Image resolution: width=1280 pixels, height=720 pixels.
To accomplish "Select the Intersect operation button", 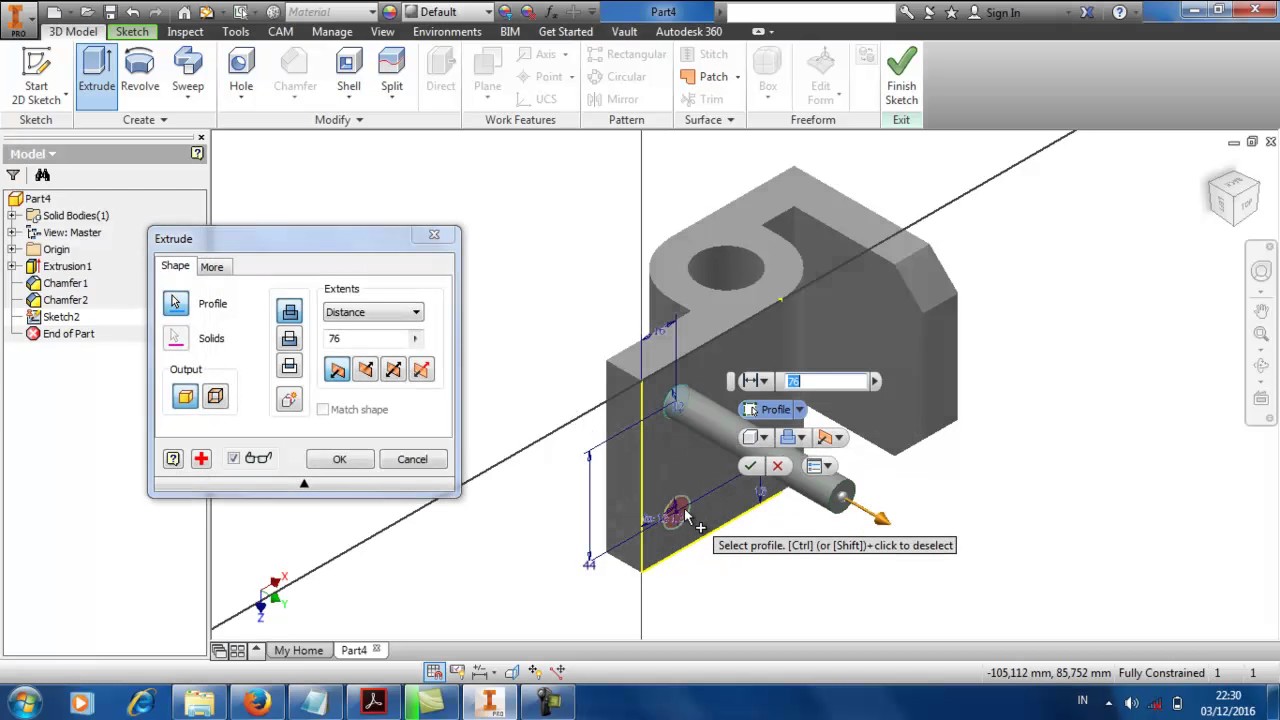I will pyautogui.click(x=289, y=366).
